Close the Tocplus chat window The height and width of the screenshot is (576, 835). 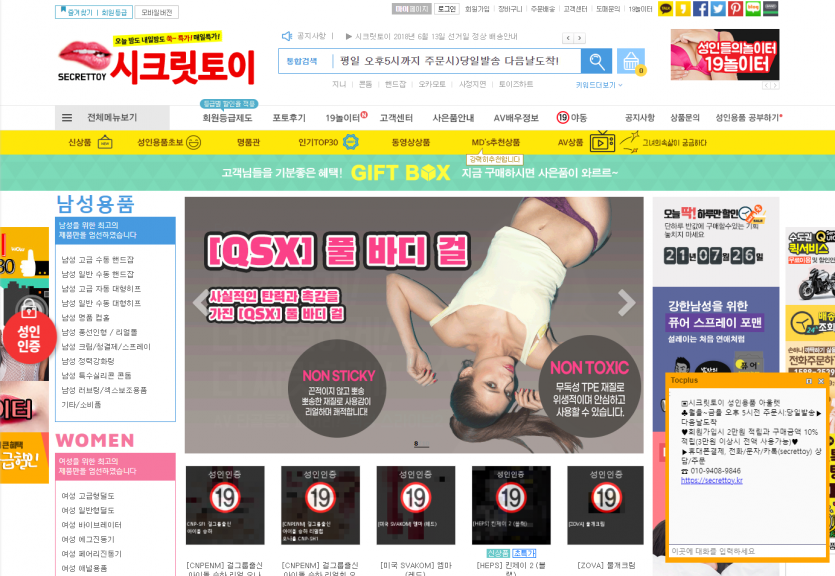(x=821, y=381)
